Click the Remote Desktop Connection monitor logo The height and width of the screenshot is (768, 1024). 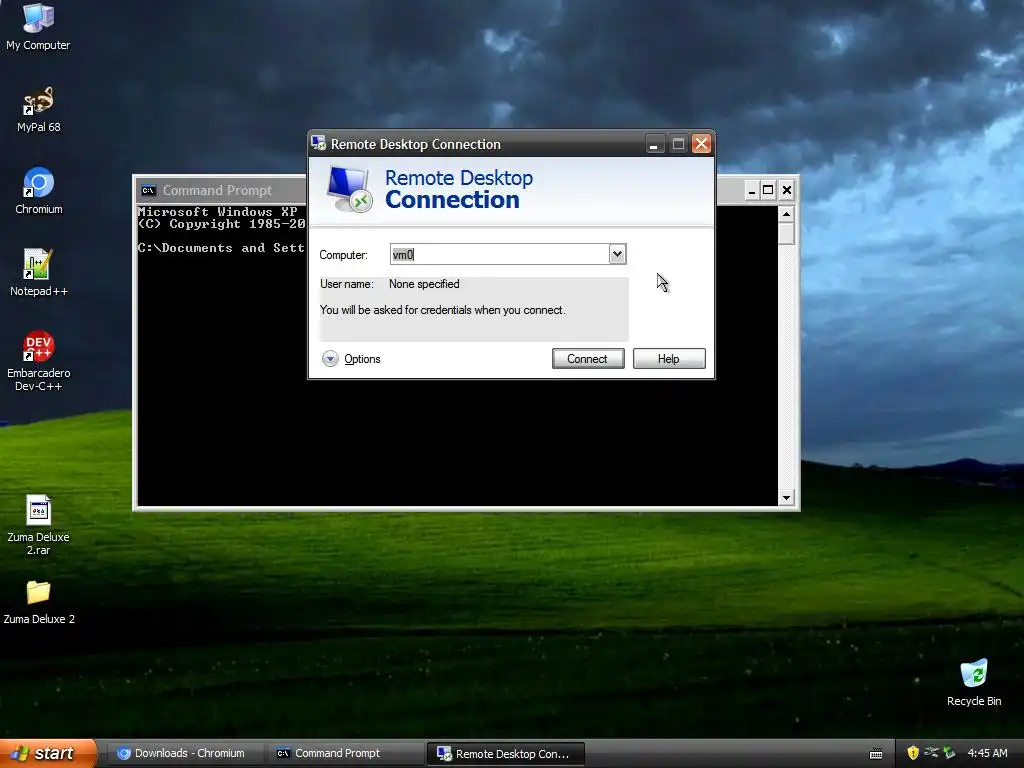coord(349,189)
